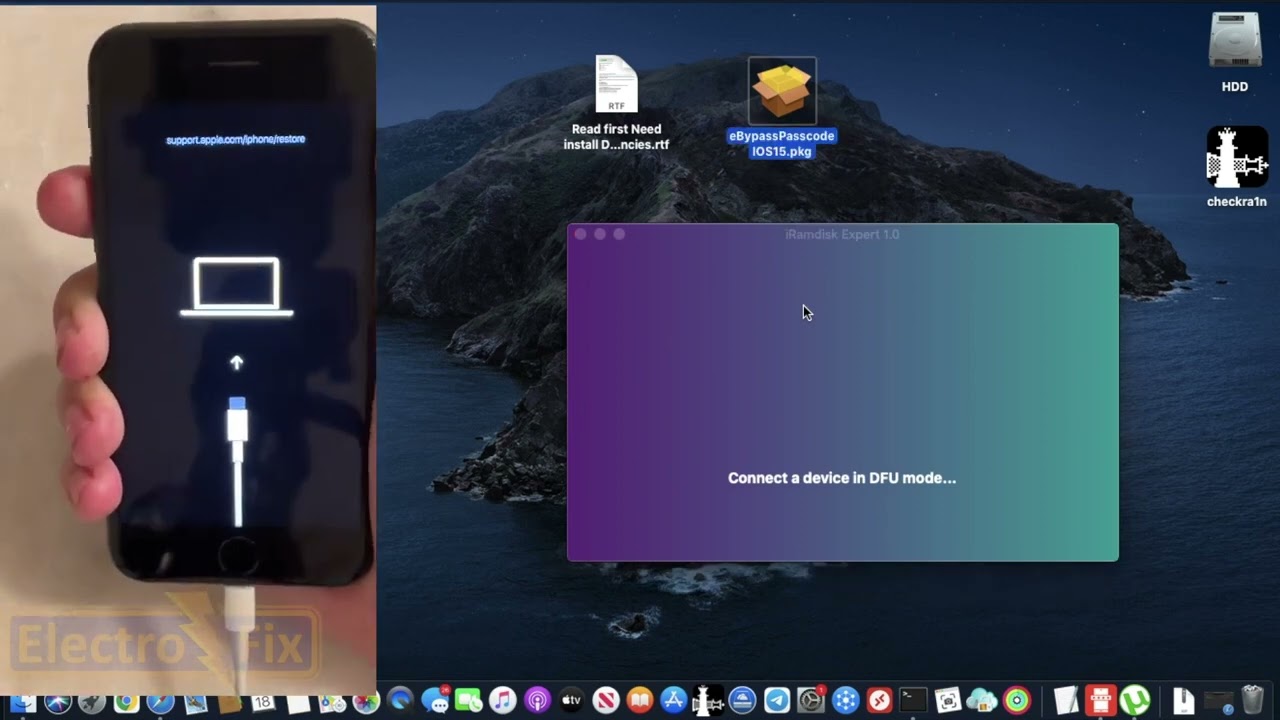Open the screenshot camera icon in the dock
Screen dimensions: 1280x720
(948, 701)
